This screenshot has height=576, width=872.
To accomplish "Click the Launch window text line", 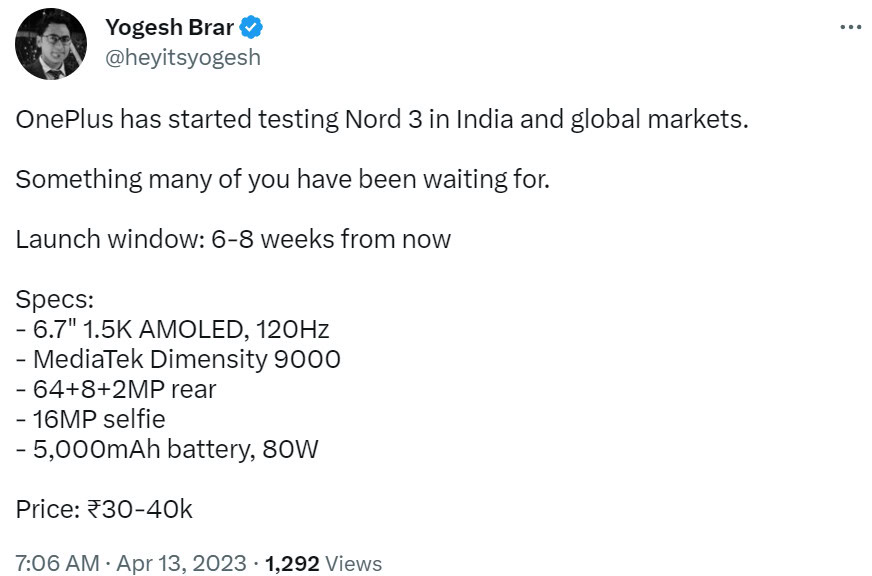I will point(233,240).
